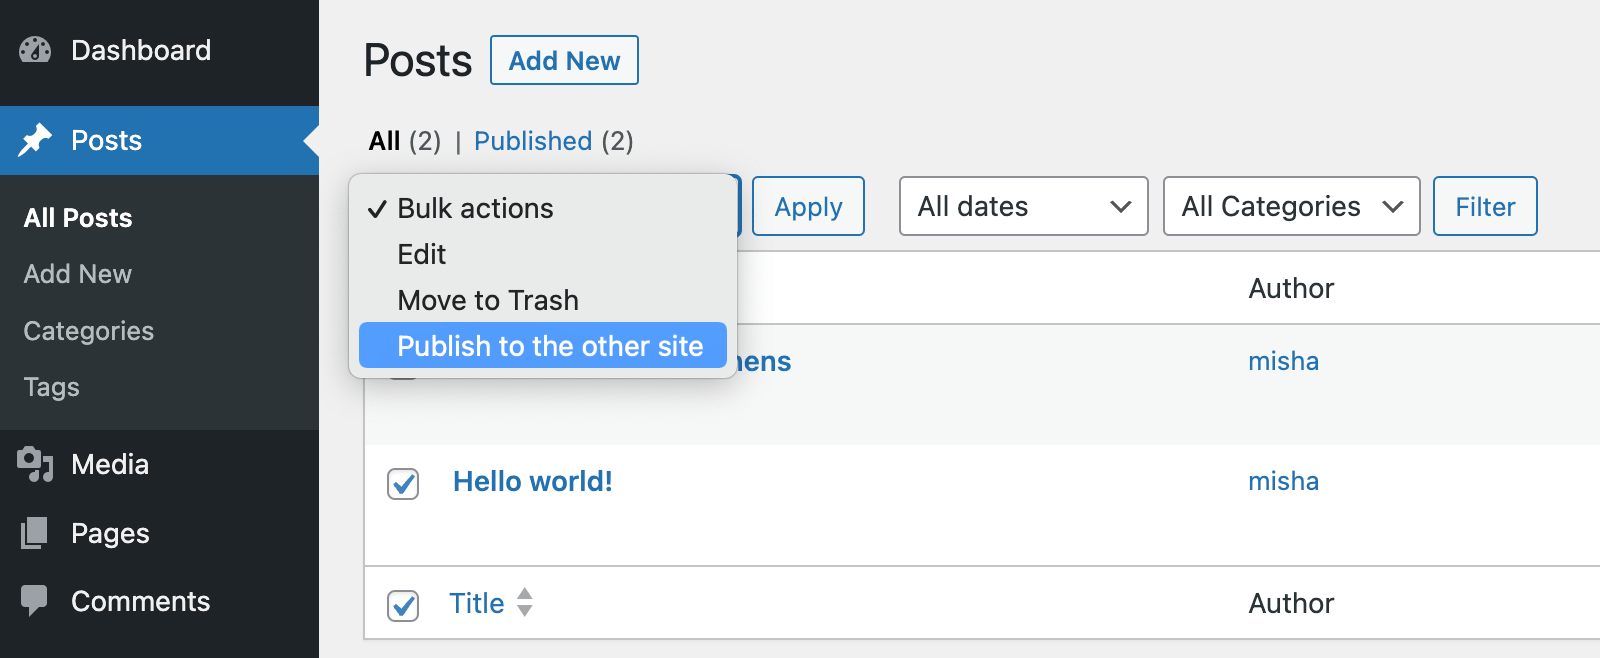Show only Published posts
1600x658 pixels.
click(533, 141)
